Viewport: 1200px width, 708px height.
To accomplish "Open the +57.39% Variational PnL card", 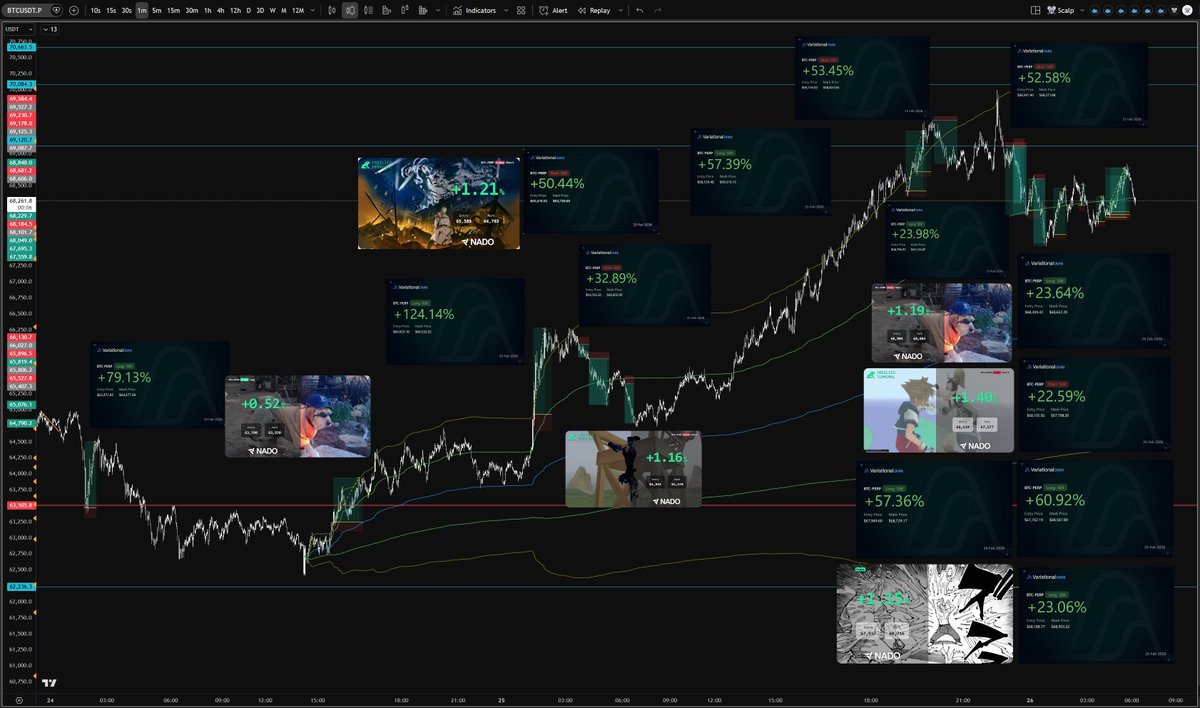I will (760, 172).
